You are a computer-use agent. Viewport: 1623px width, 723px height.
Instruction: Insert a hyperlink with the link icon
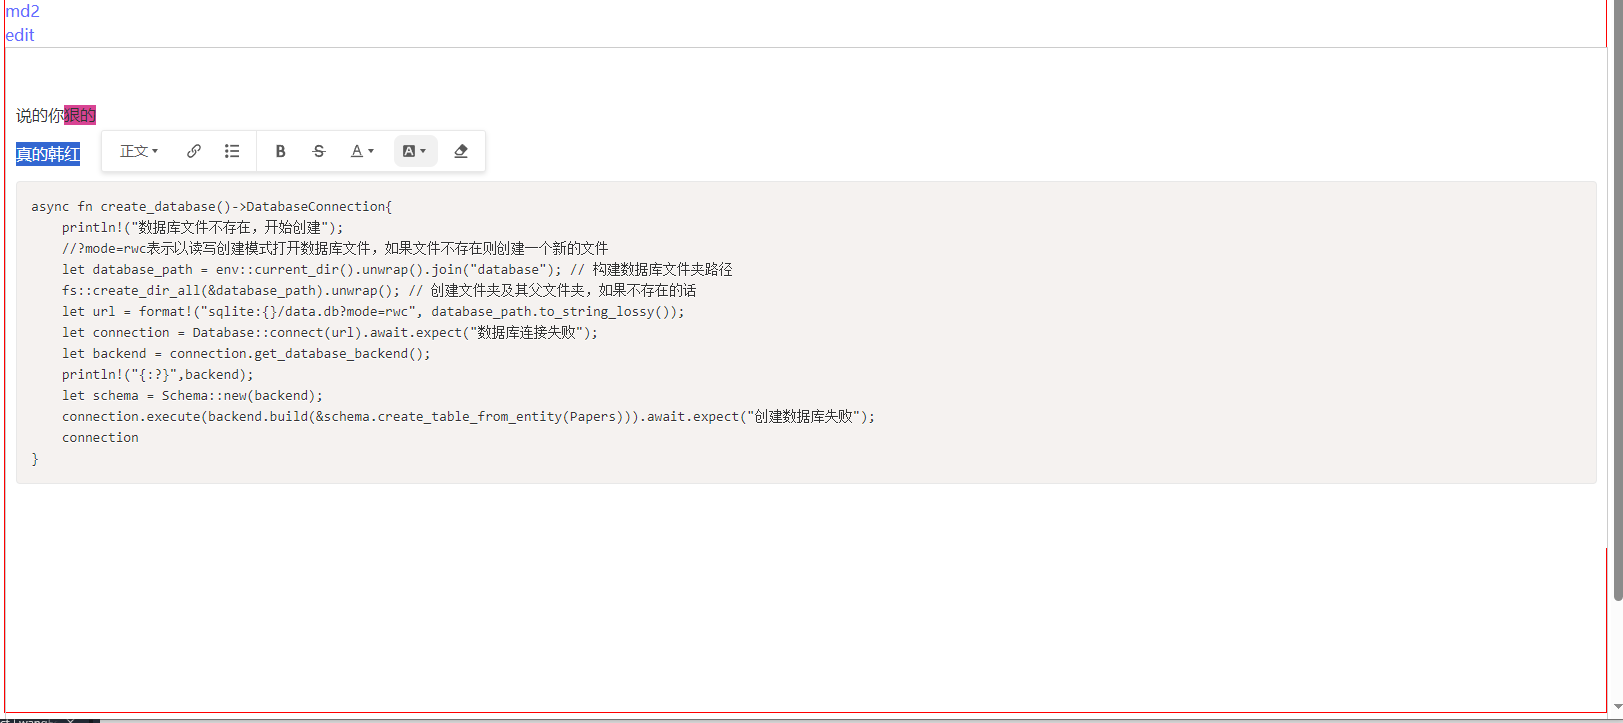coord(194,151)
